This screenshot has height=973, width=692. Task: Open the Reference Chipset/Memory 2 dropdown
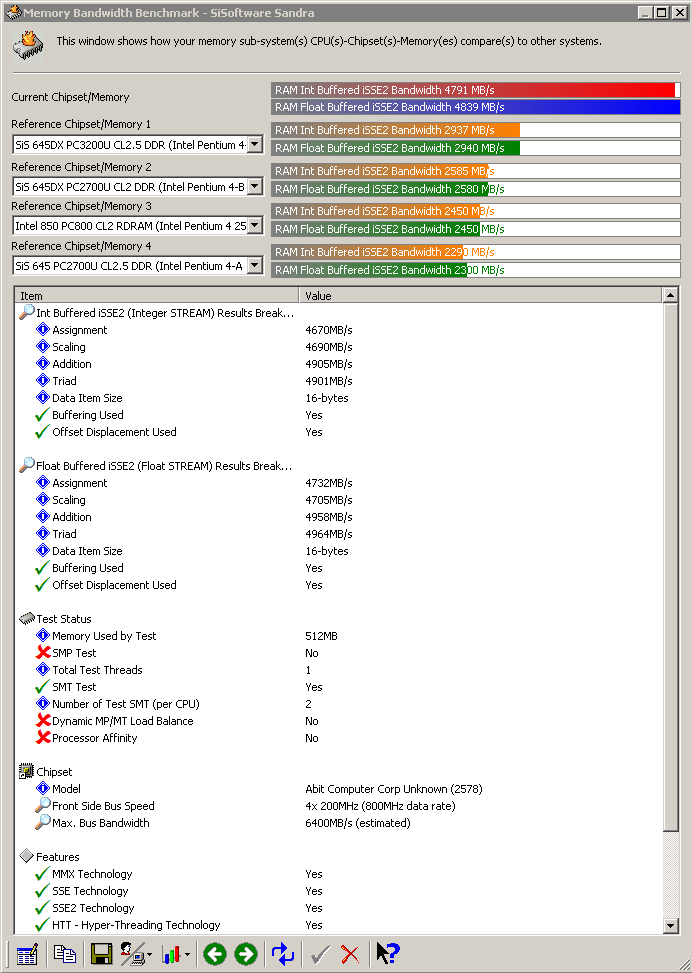pyautogui.click(x=254, y=187)
